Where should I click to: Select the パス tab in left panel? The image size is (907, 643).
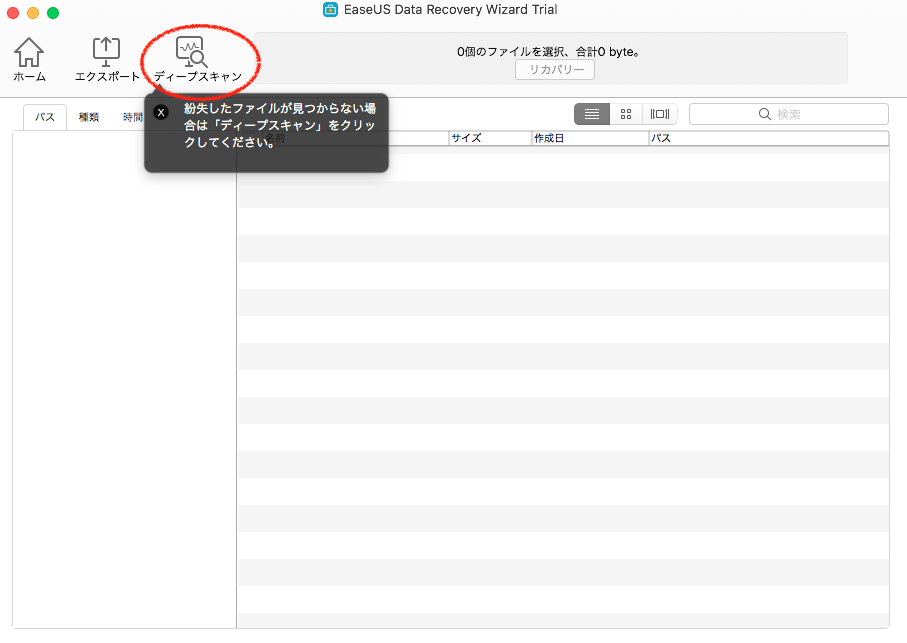pyautogui.click(x=45, y=117)
